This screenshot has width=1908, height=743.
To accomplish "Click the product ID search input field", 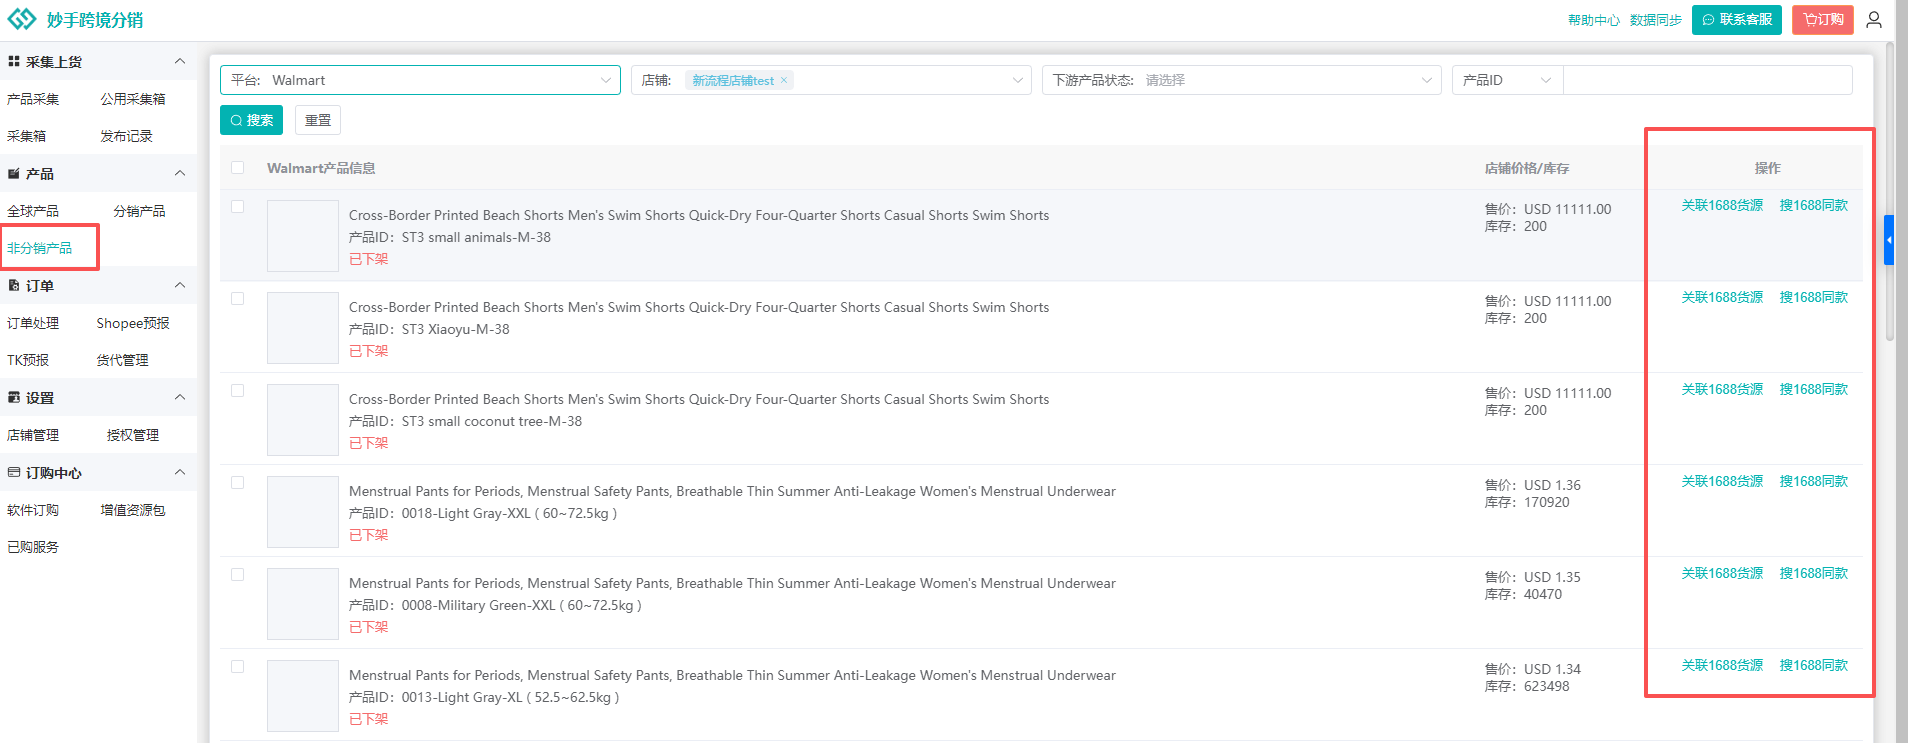I will 1707,80.
